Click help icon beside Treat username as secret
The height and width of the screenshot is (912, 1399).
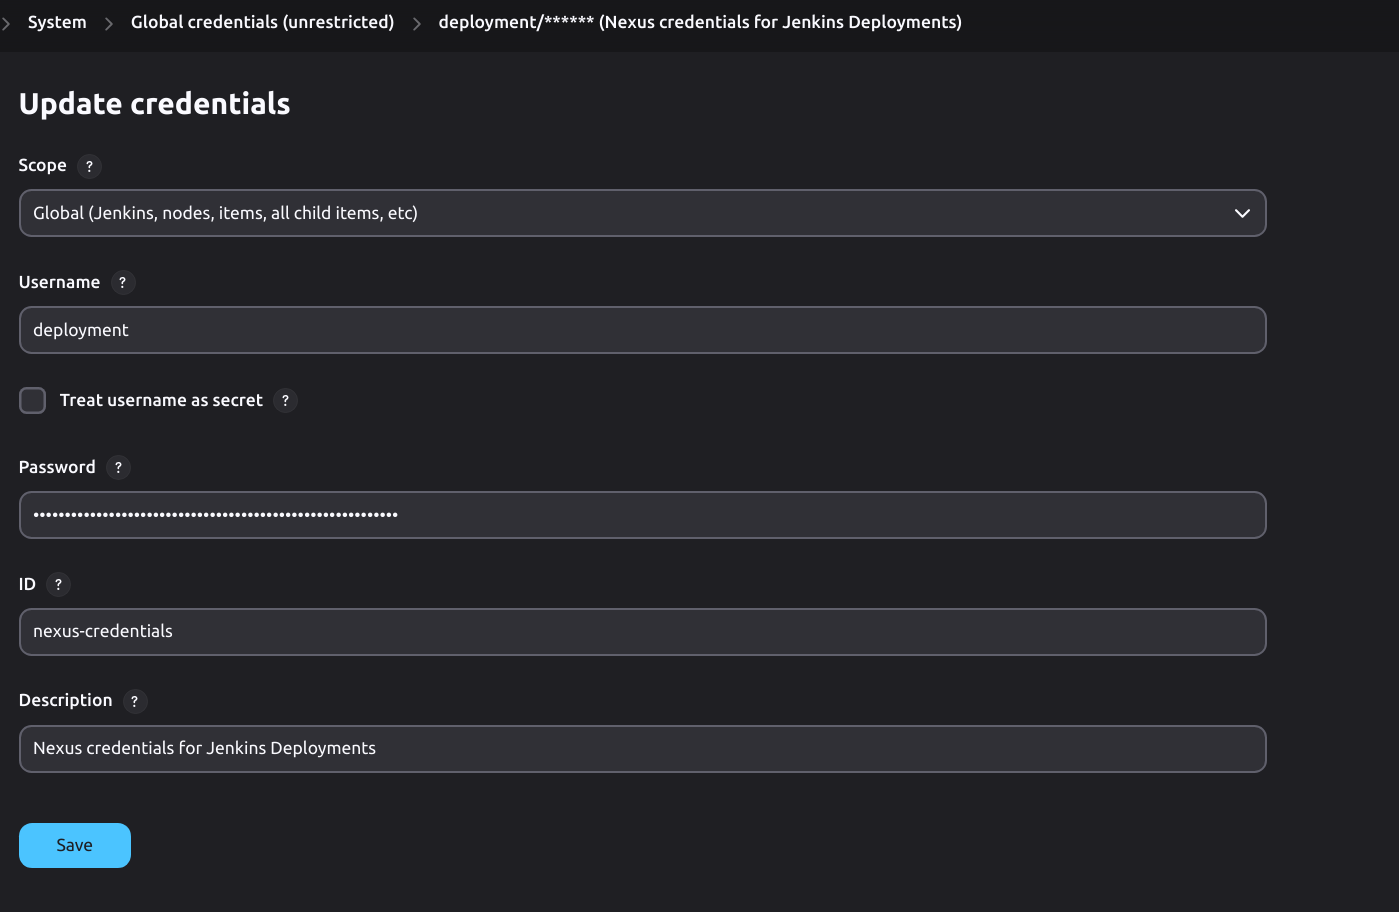point(285,401)
